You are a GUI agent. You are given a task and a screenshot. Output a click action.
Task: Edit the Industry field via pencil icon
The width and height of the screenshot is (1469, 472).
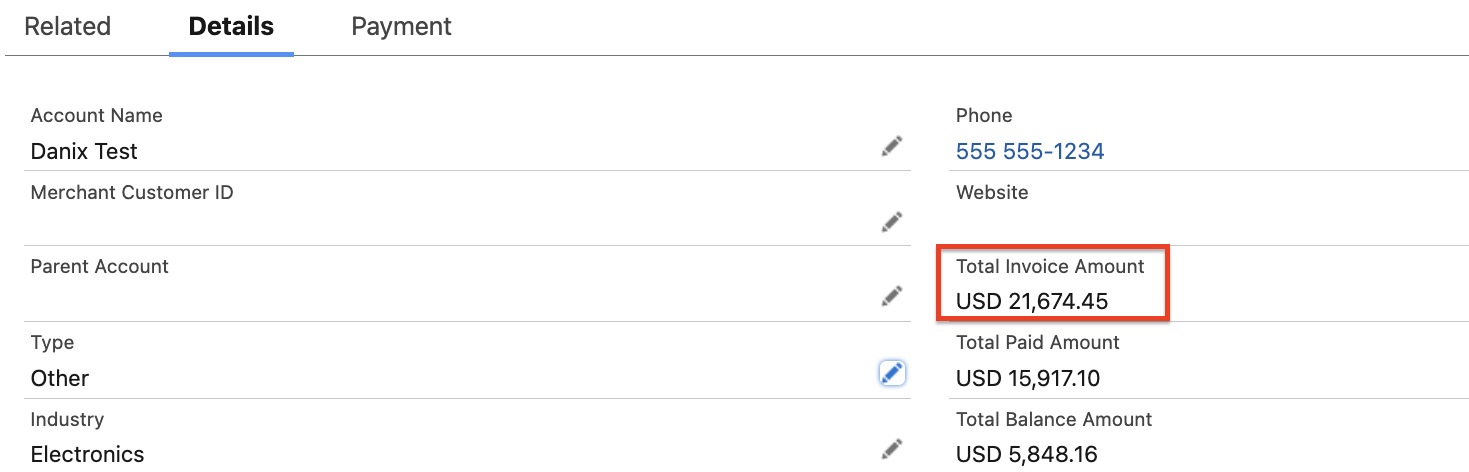891,449
